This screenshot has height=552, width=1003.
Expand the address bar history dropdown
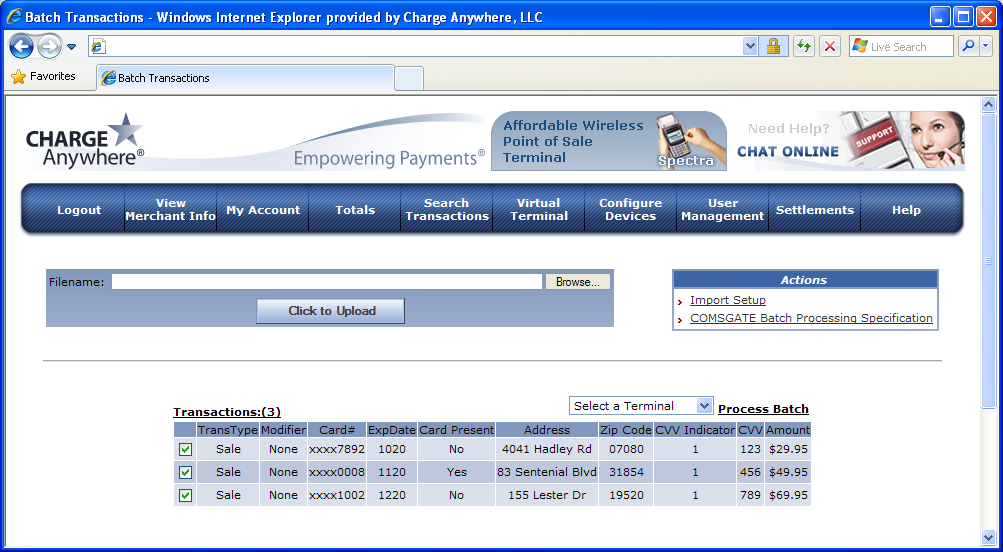point(750,46)
